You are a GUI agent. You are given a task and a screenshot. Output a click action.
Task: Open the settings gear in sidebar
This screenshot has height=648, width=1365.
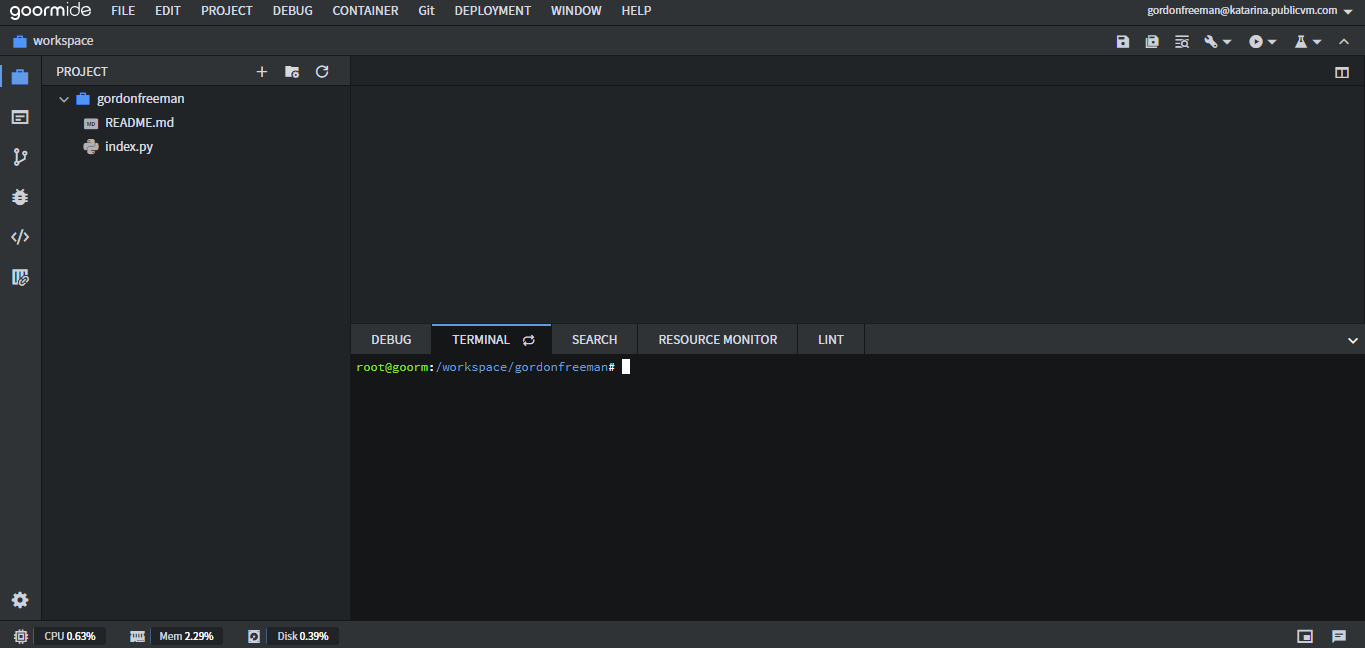click(20, 600)
